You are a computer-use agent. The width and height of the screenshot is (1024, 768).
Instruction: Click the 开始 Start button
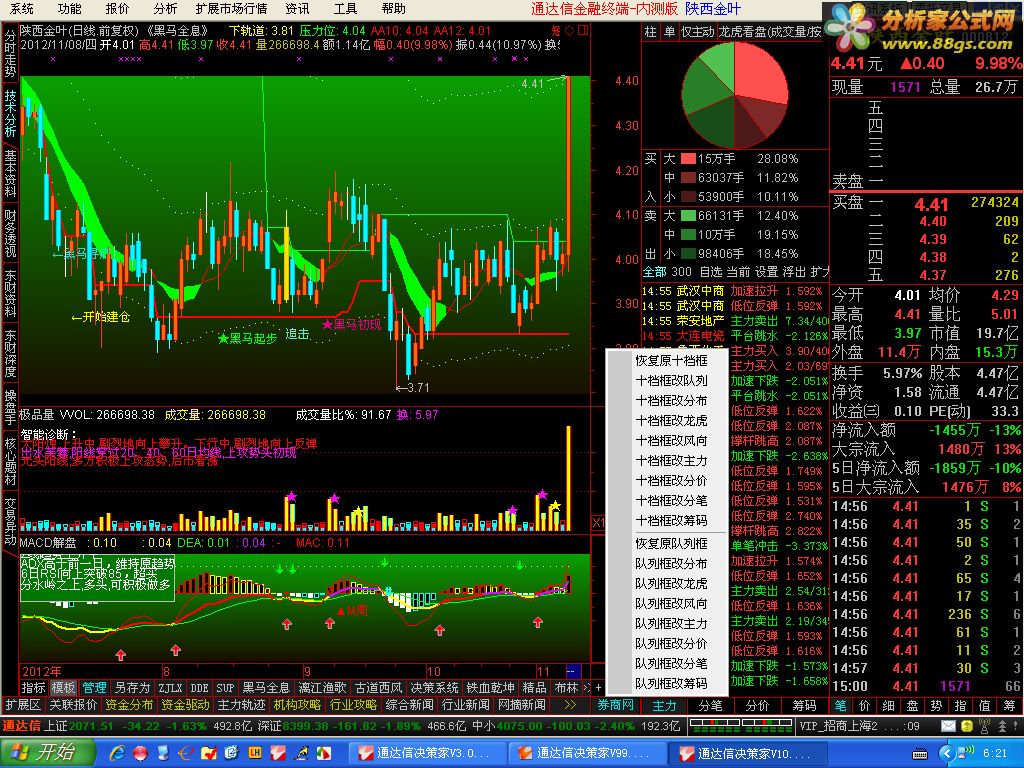[x=46, y=752]
